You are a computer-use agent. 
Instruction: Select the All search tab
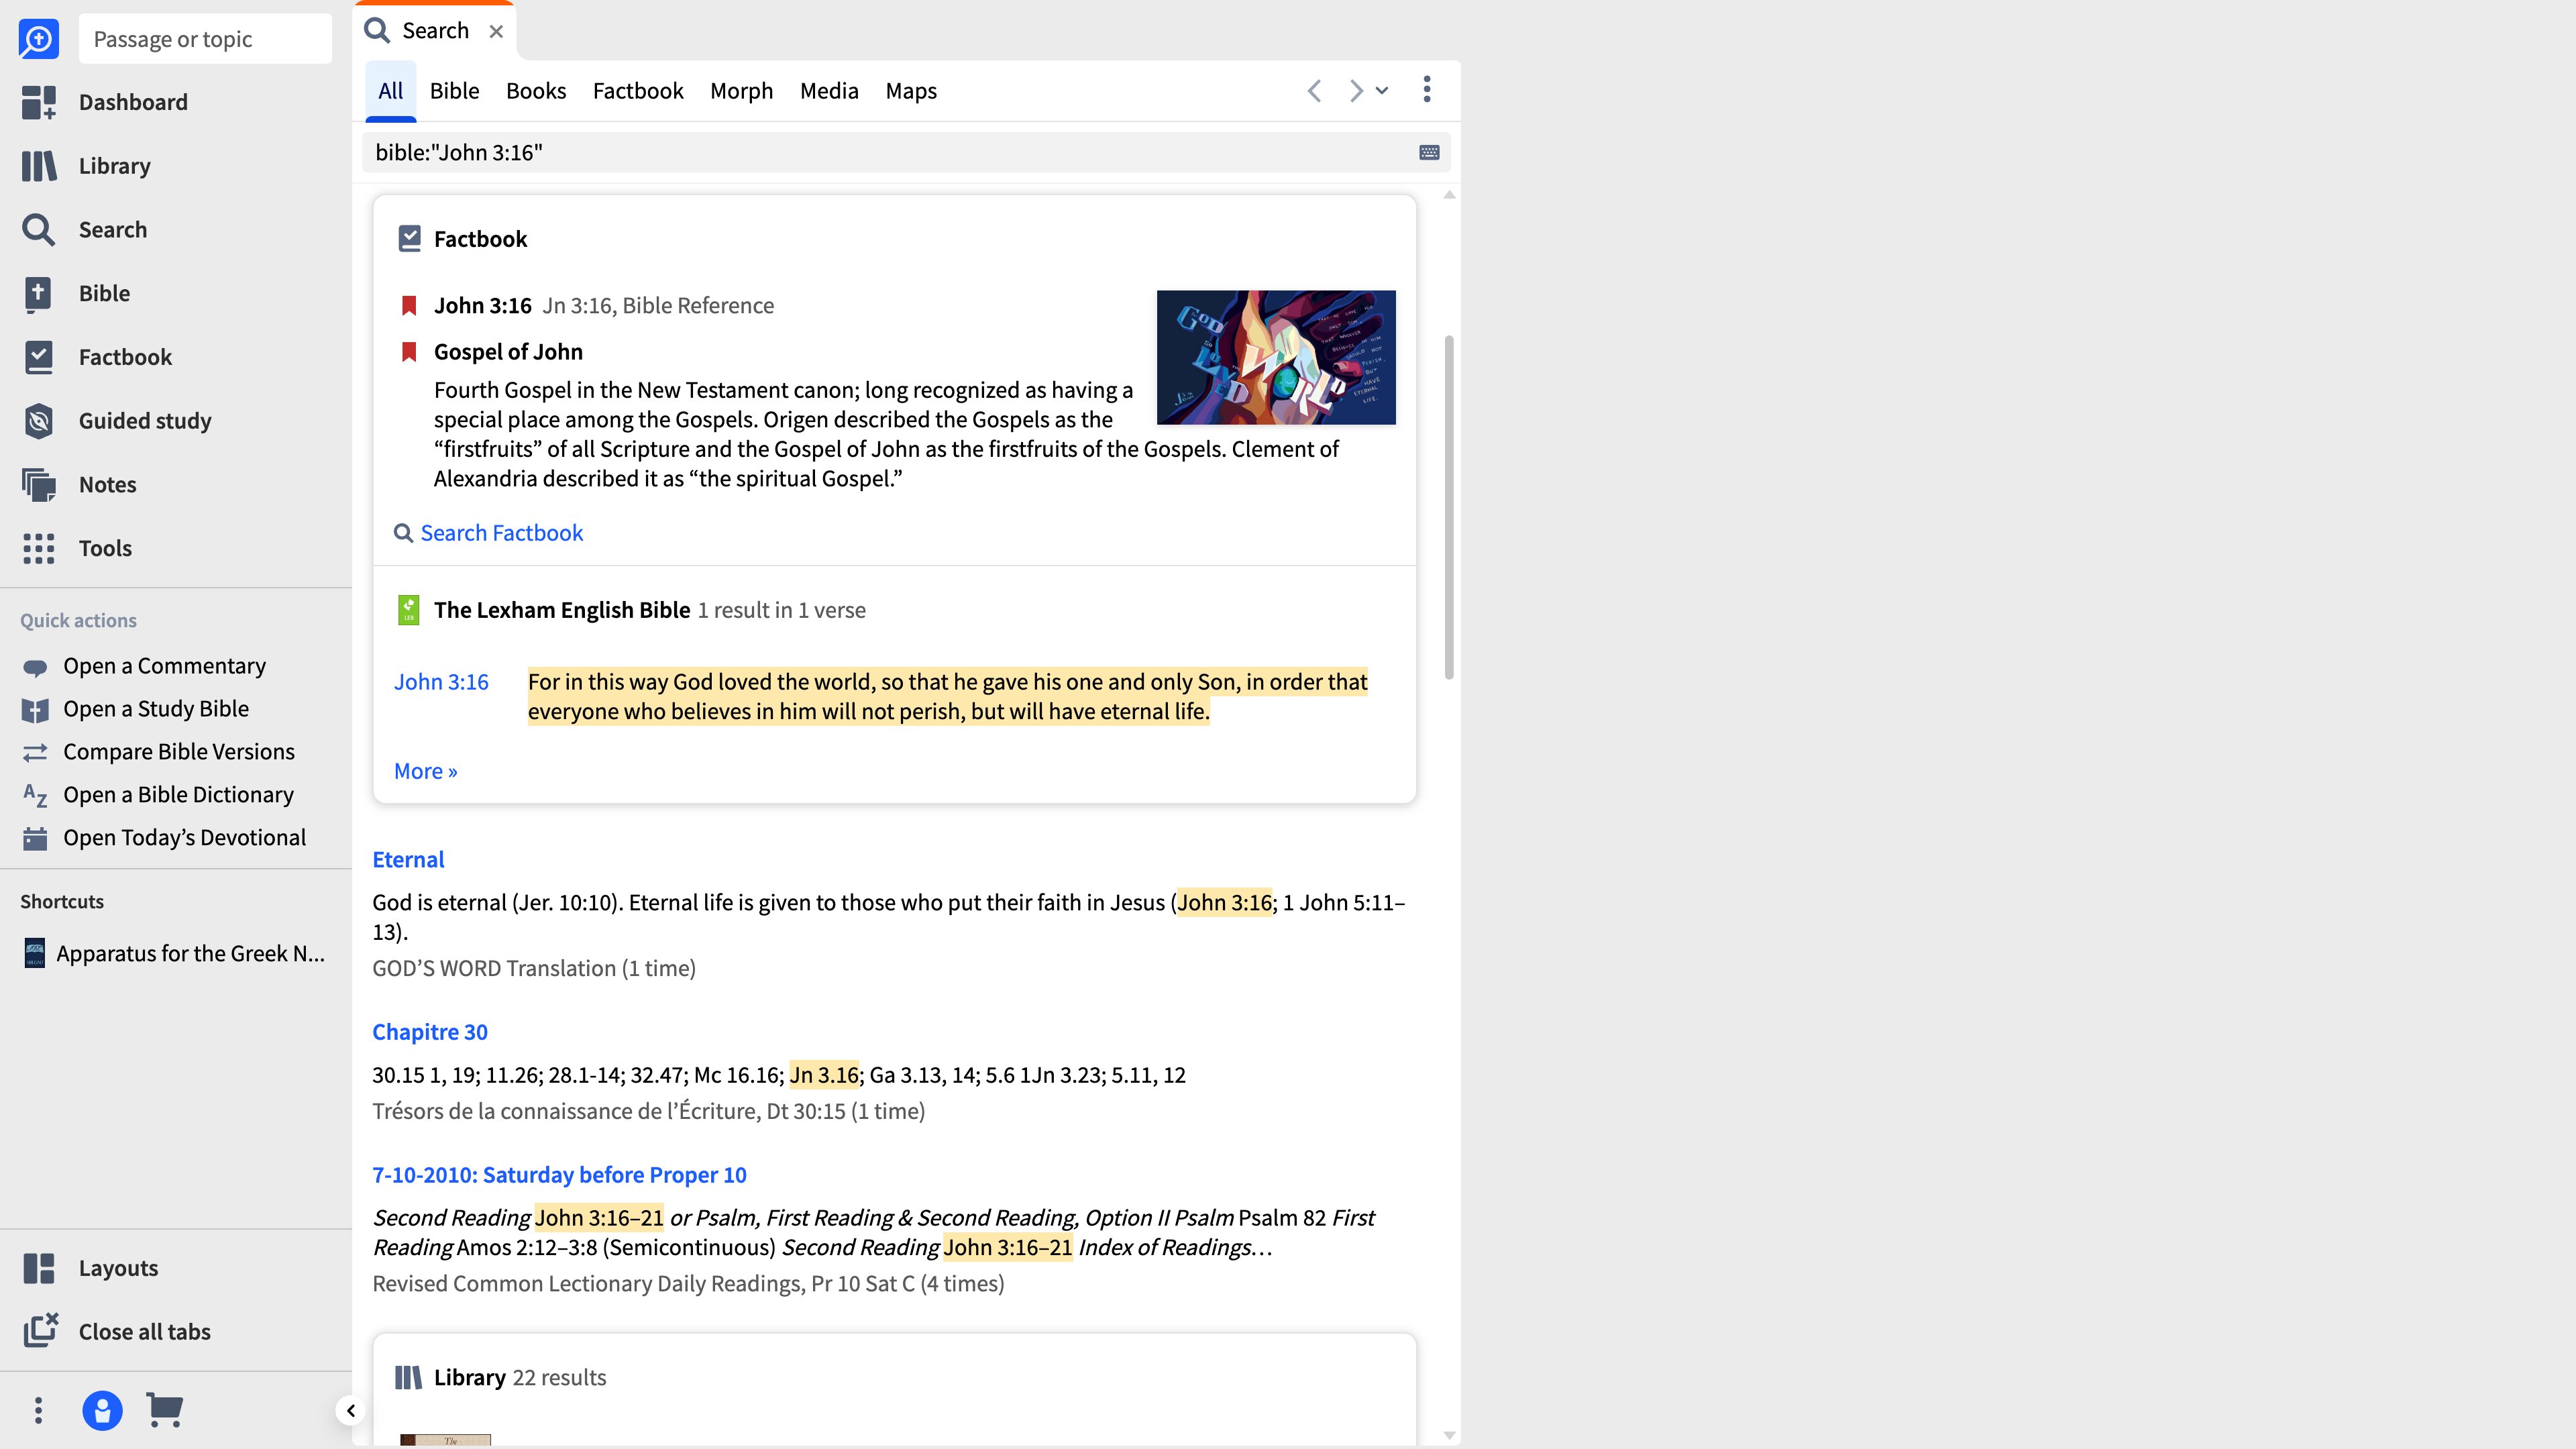tap(390, 91)
